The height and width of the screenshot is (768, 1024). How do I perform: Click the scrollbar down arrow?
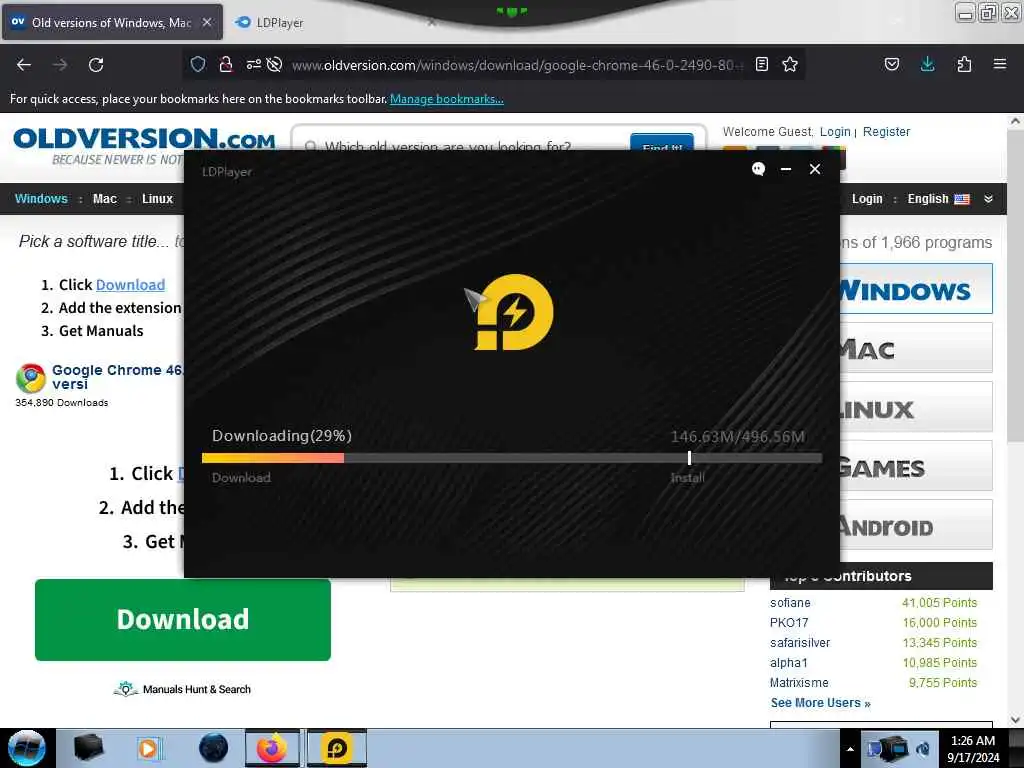pyautogui.click(x=1015, y=720)
